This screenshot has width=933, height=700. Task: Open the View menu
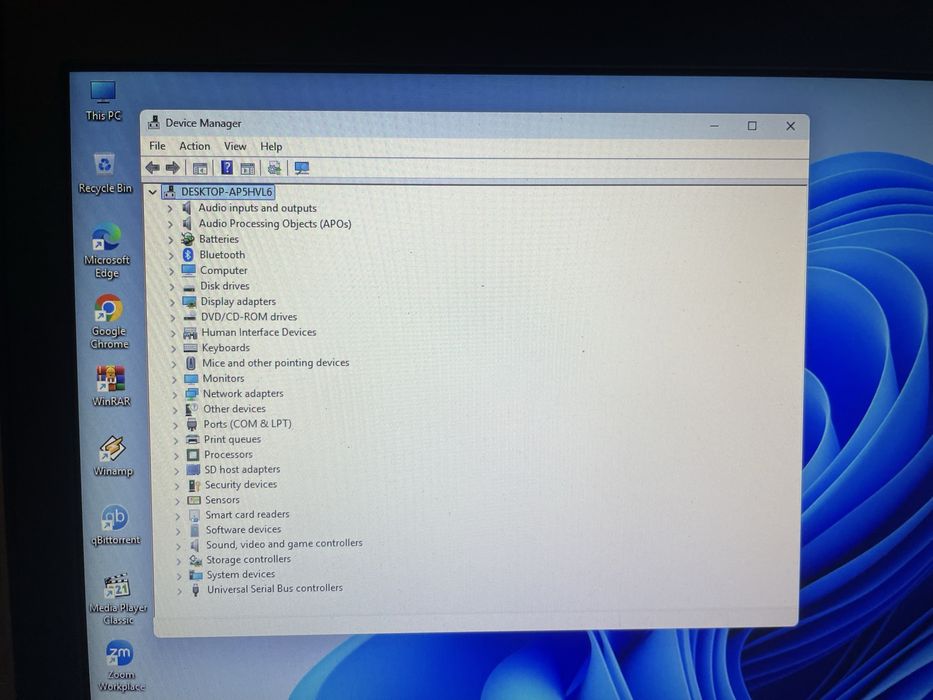pyautogui.click(x=235, y=146)
